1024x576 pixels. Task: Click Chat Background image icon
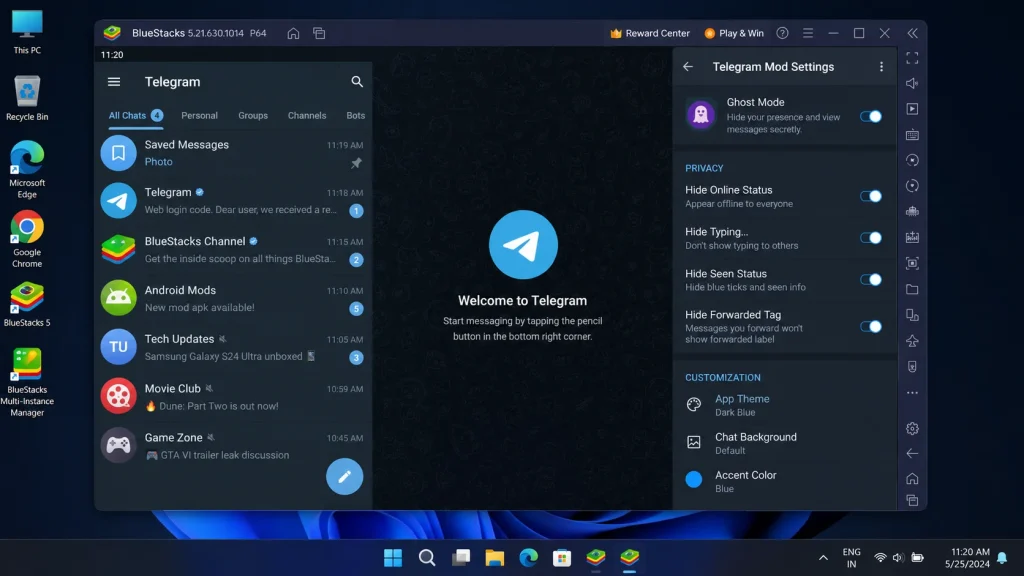click(x=694, y=443)
